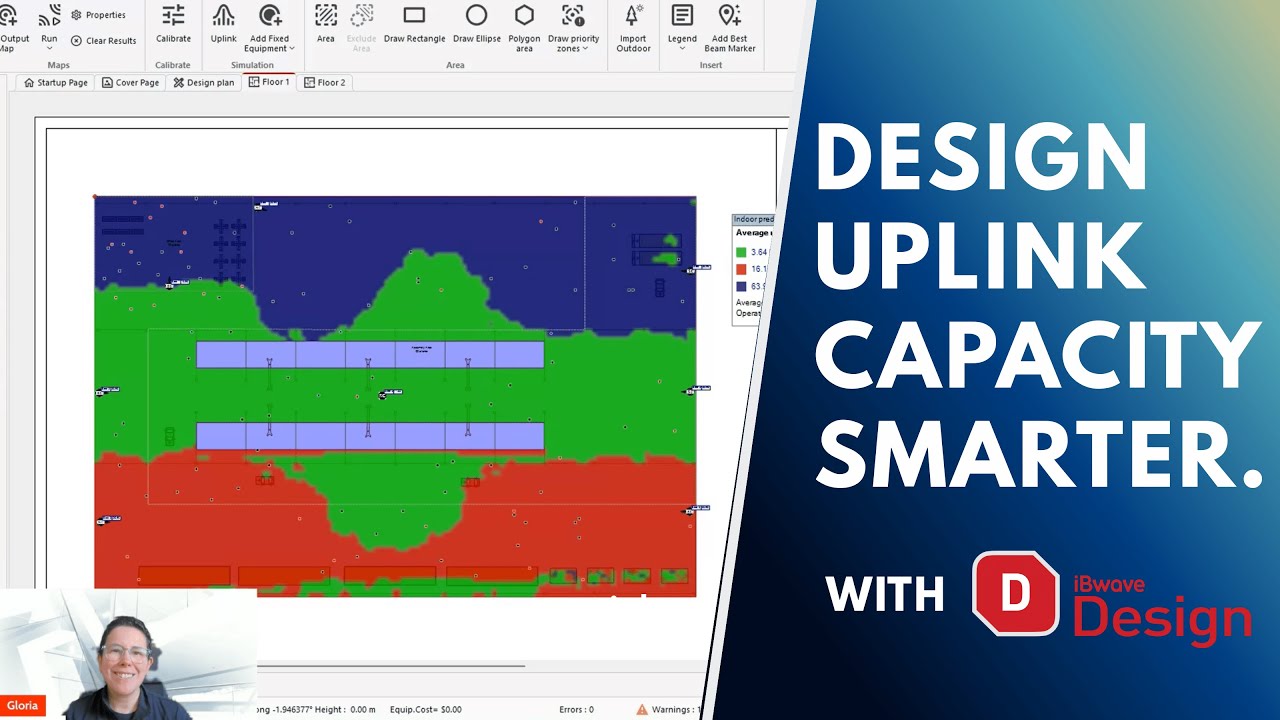
Task: Click the 'Errors : 0' status text
Action: (x=576, y=710)
